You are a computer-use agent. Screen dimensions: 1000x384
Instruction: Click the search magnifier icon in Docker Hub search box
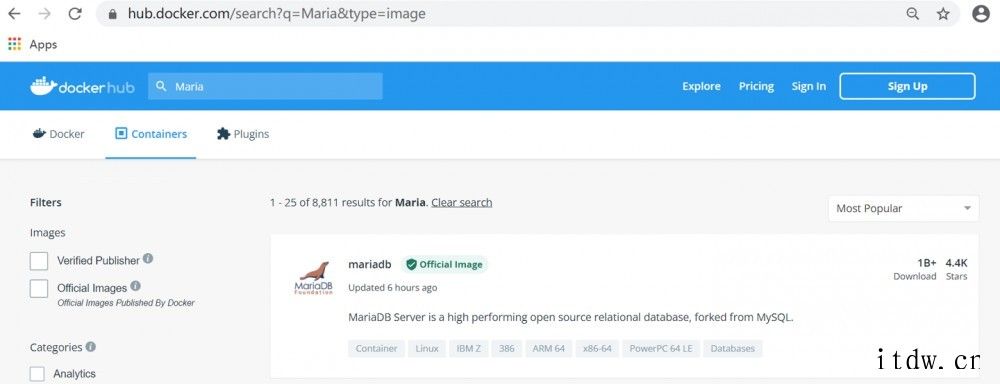coord(161,86)
